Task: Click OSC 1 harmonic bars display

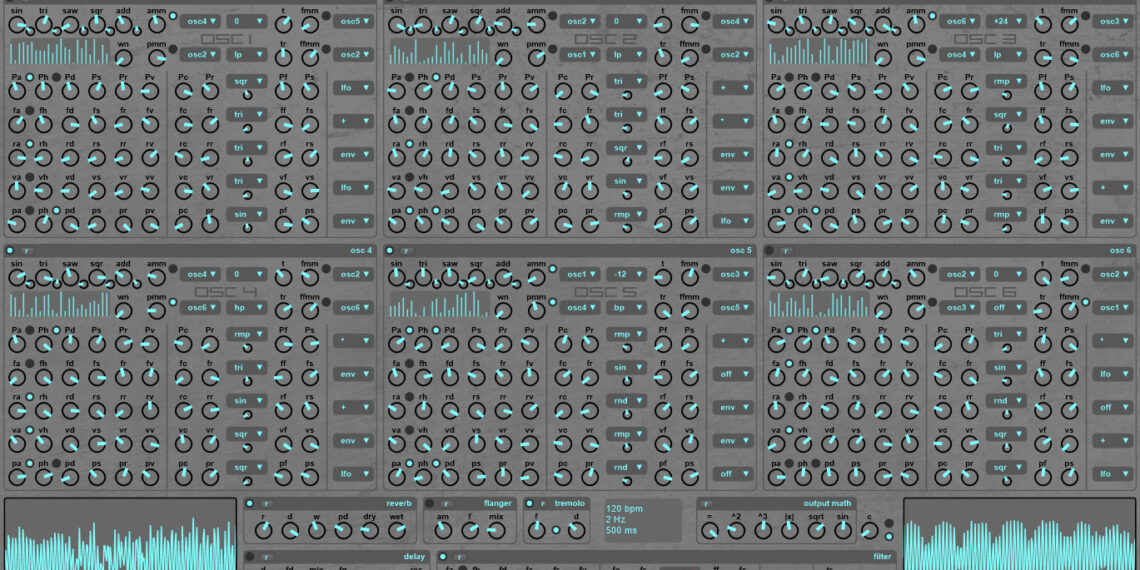Action: (x=59, y=53)
